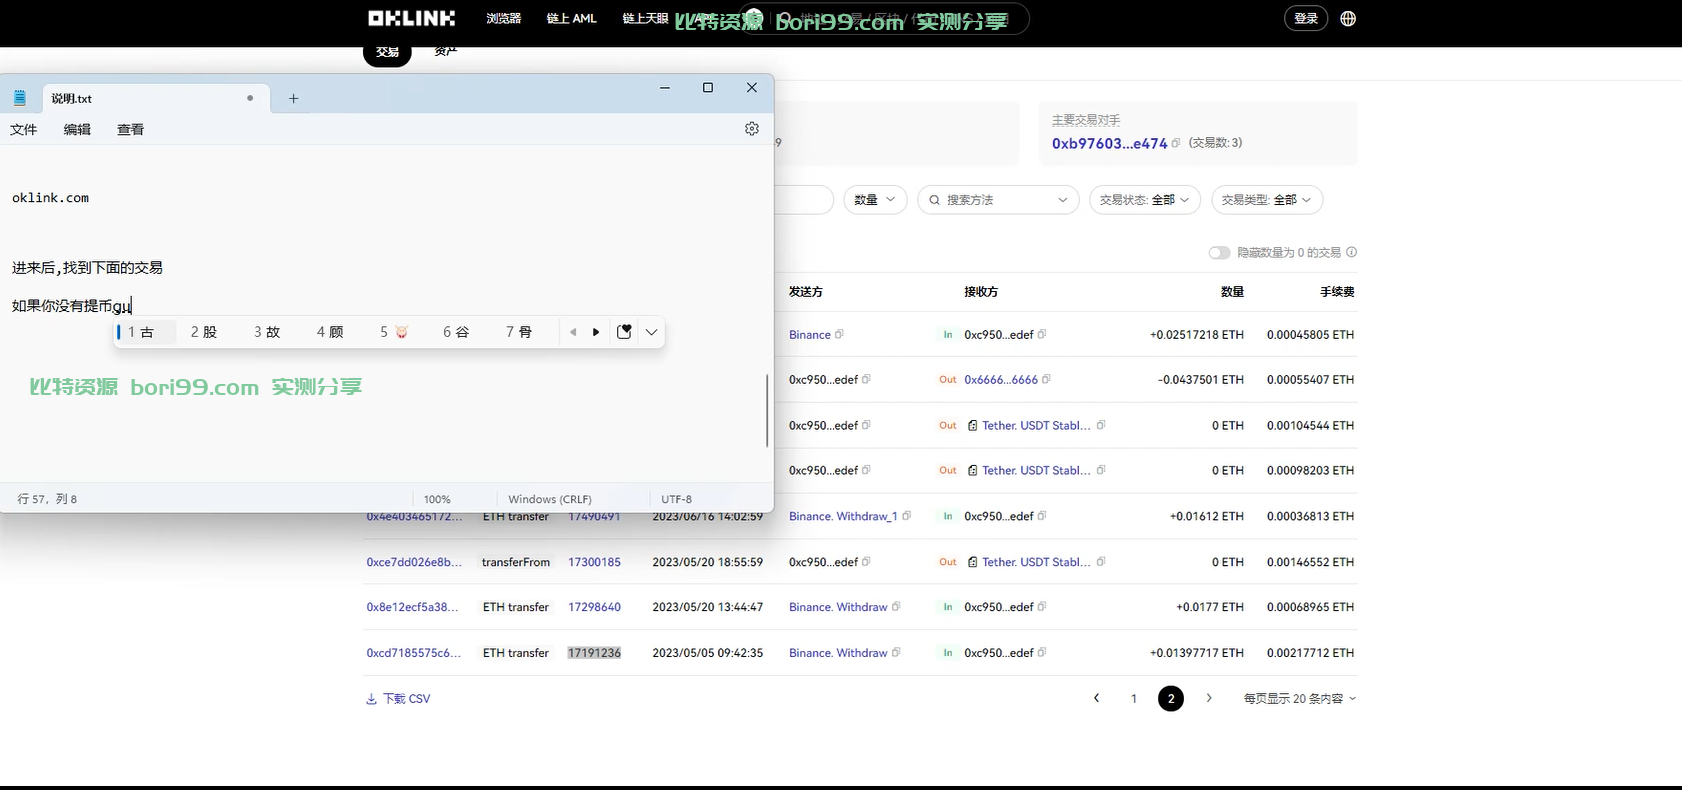This screenshot has width=1682, height=790.
Task: Open 交易状态 status dropdown
Action: pos(1144,200)
